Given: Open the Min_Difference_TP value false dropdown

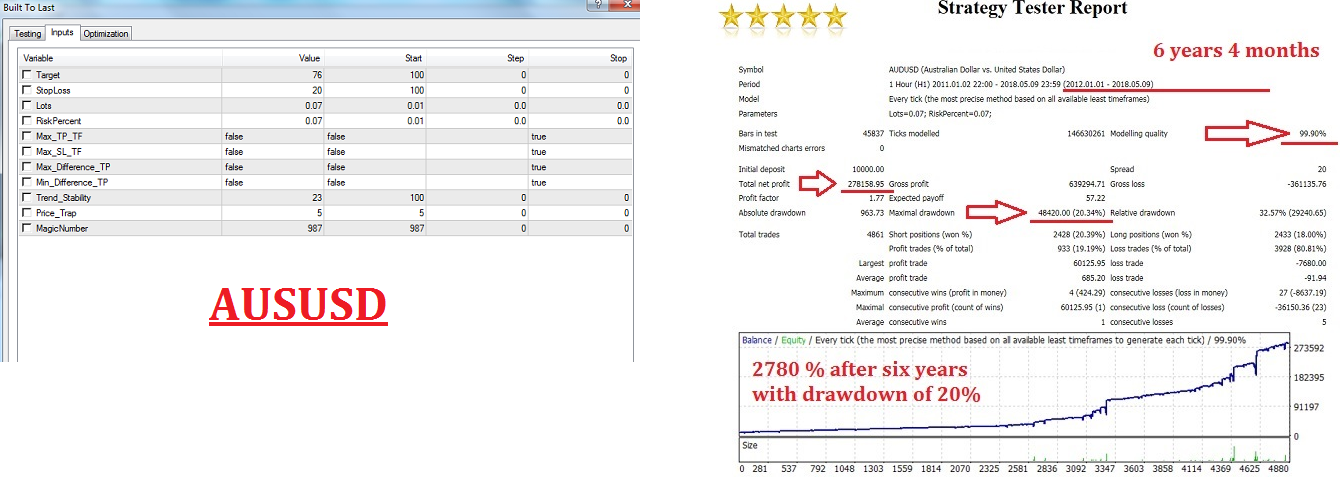Looking at the screenshot, I should pos(273,183).
